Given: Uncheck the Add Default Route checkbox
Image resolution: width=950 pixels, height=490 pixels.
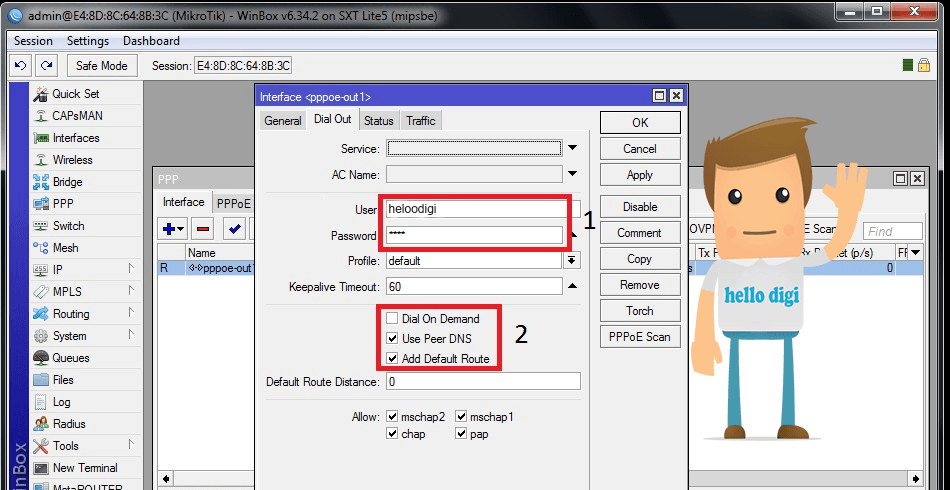Looking at the screenshot, I should pyautogui.click(x=393, y=359).
